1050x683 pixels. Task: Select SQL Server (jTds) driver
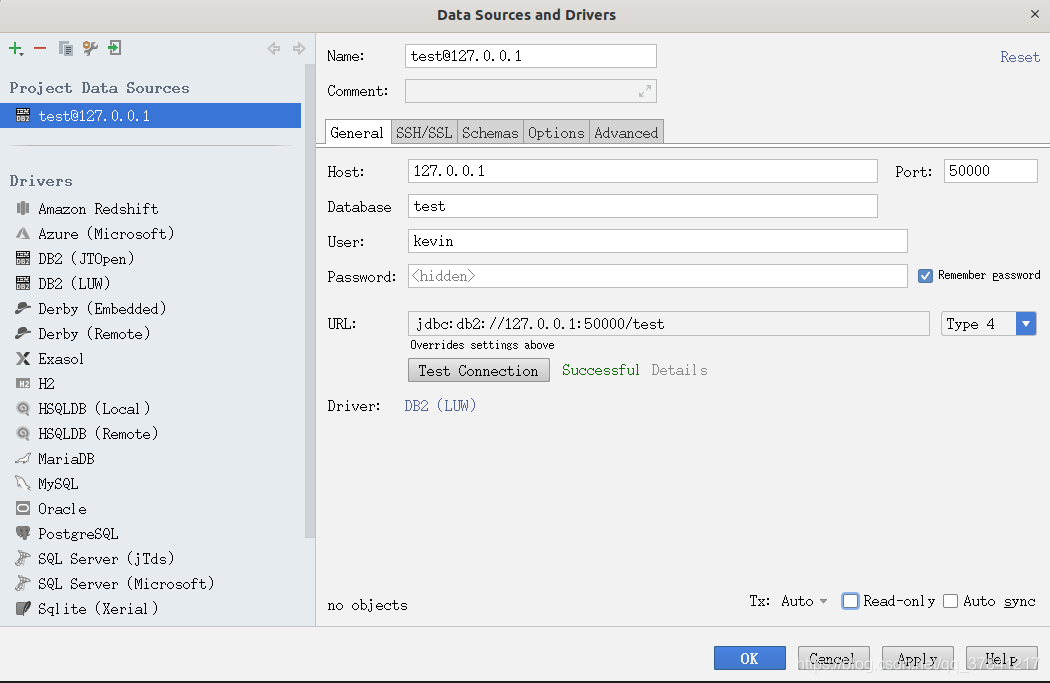coord(95,558)
